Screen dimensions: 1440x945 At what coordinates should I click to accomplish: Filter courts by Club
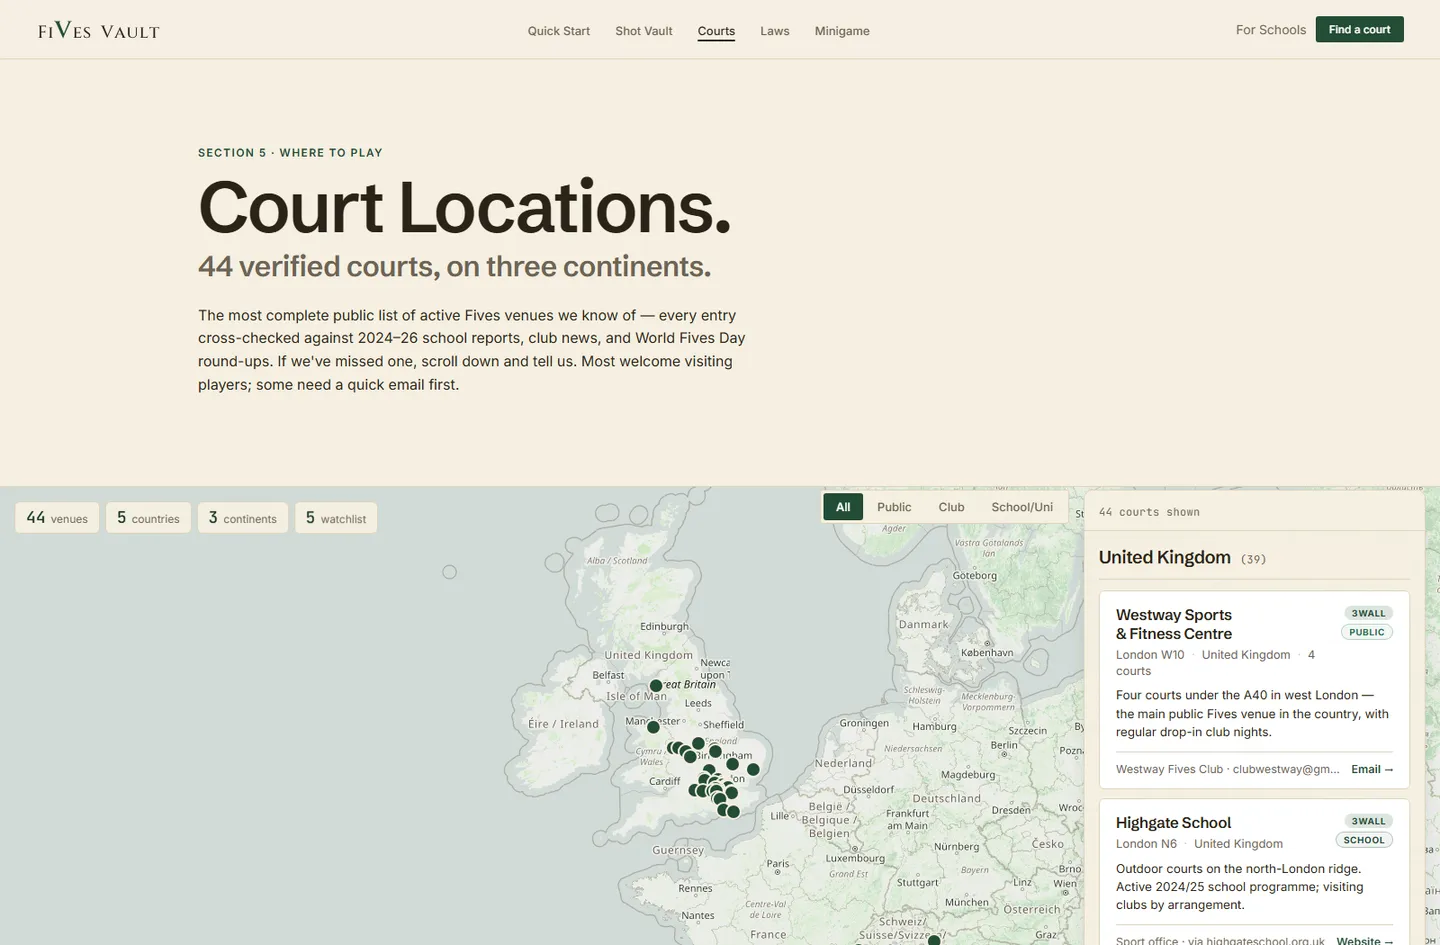click(952, 507)
